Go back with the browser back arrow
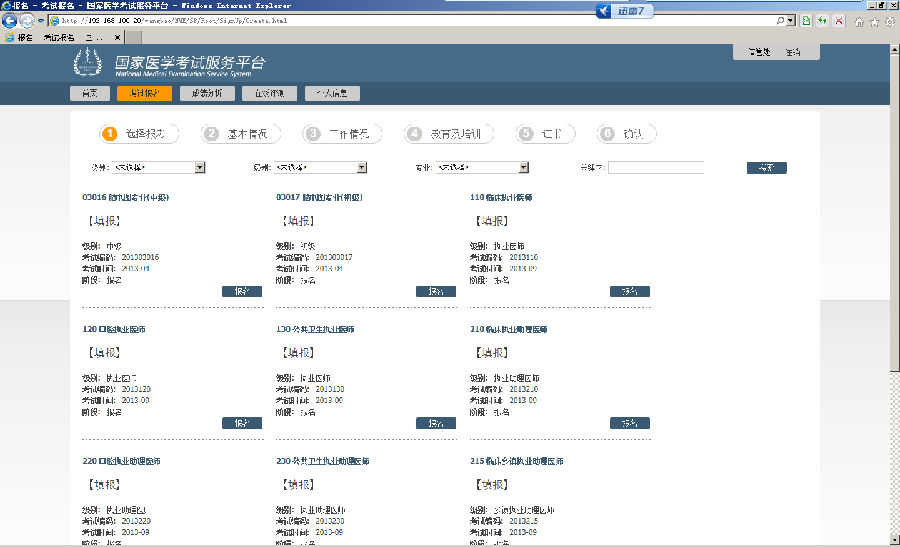This screenshot has width=900, height=547. pyautogui.click(x=9, y=21)
